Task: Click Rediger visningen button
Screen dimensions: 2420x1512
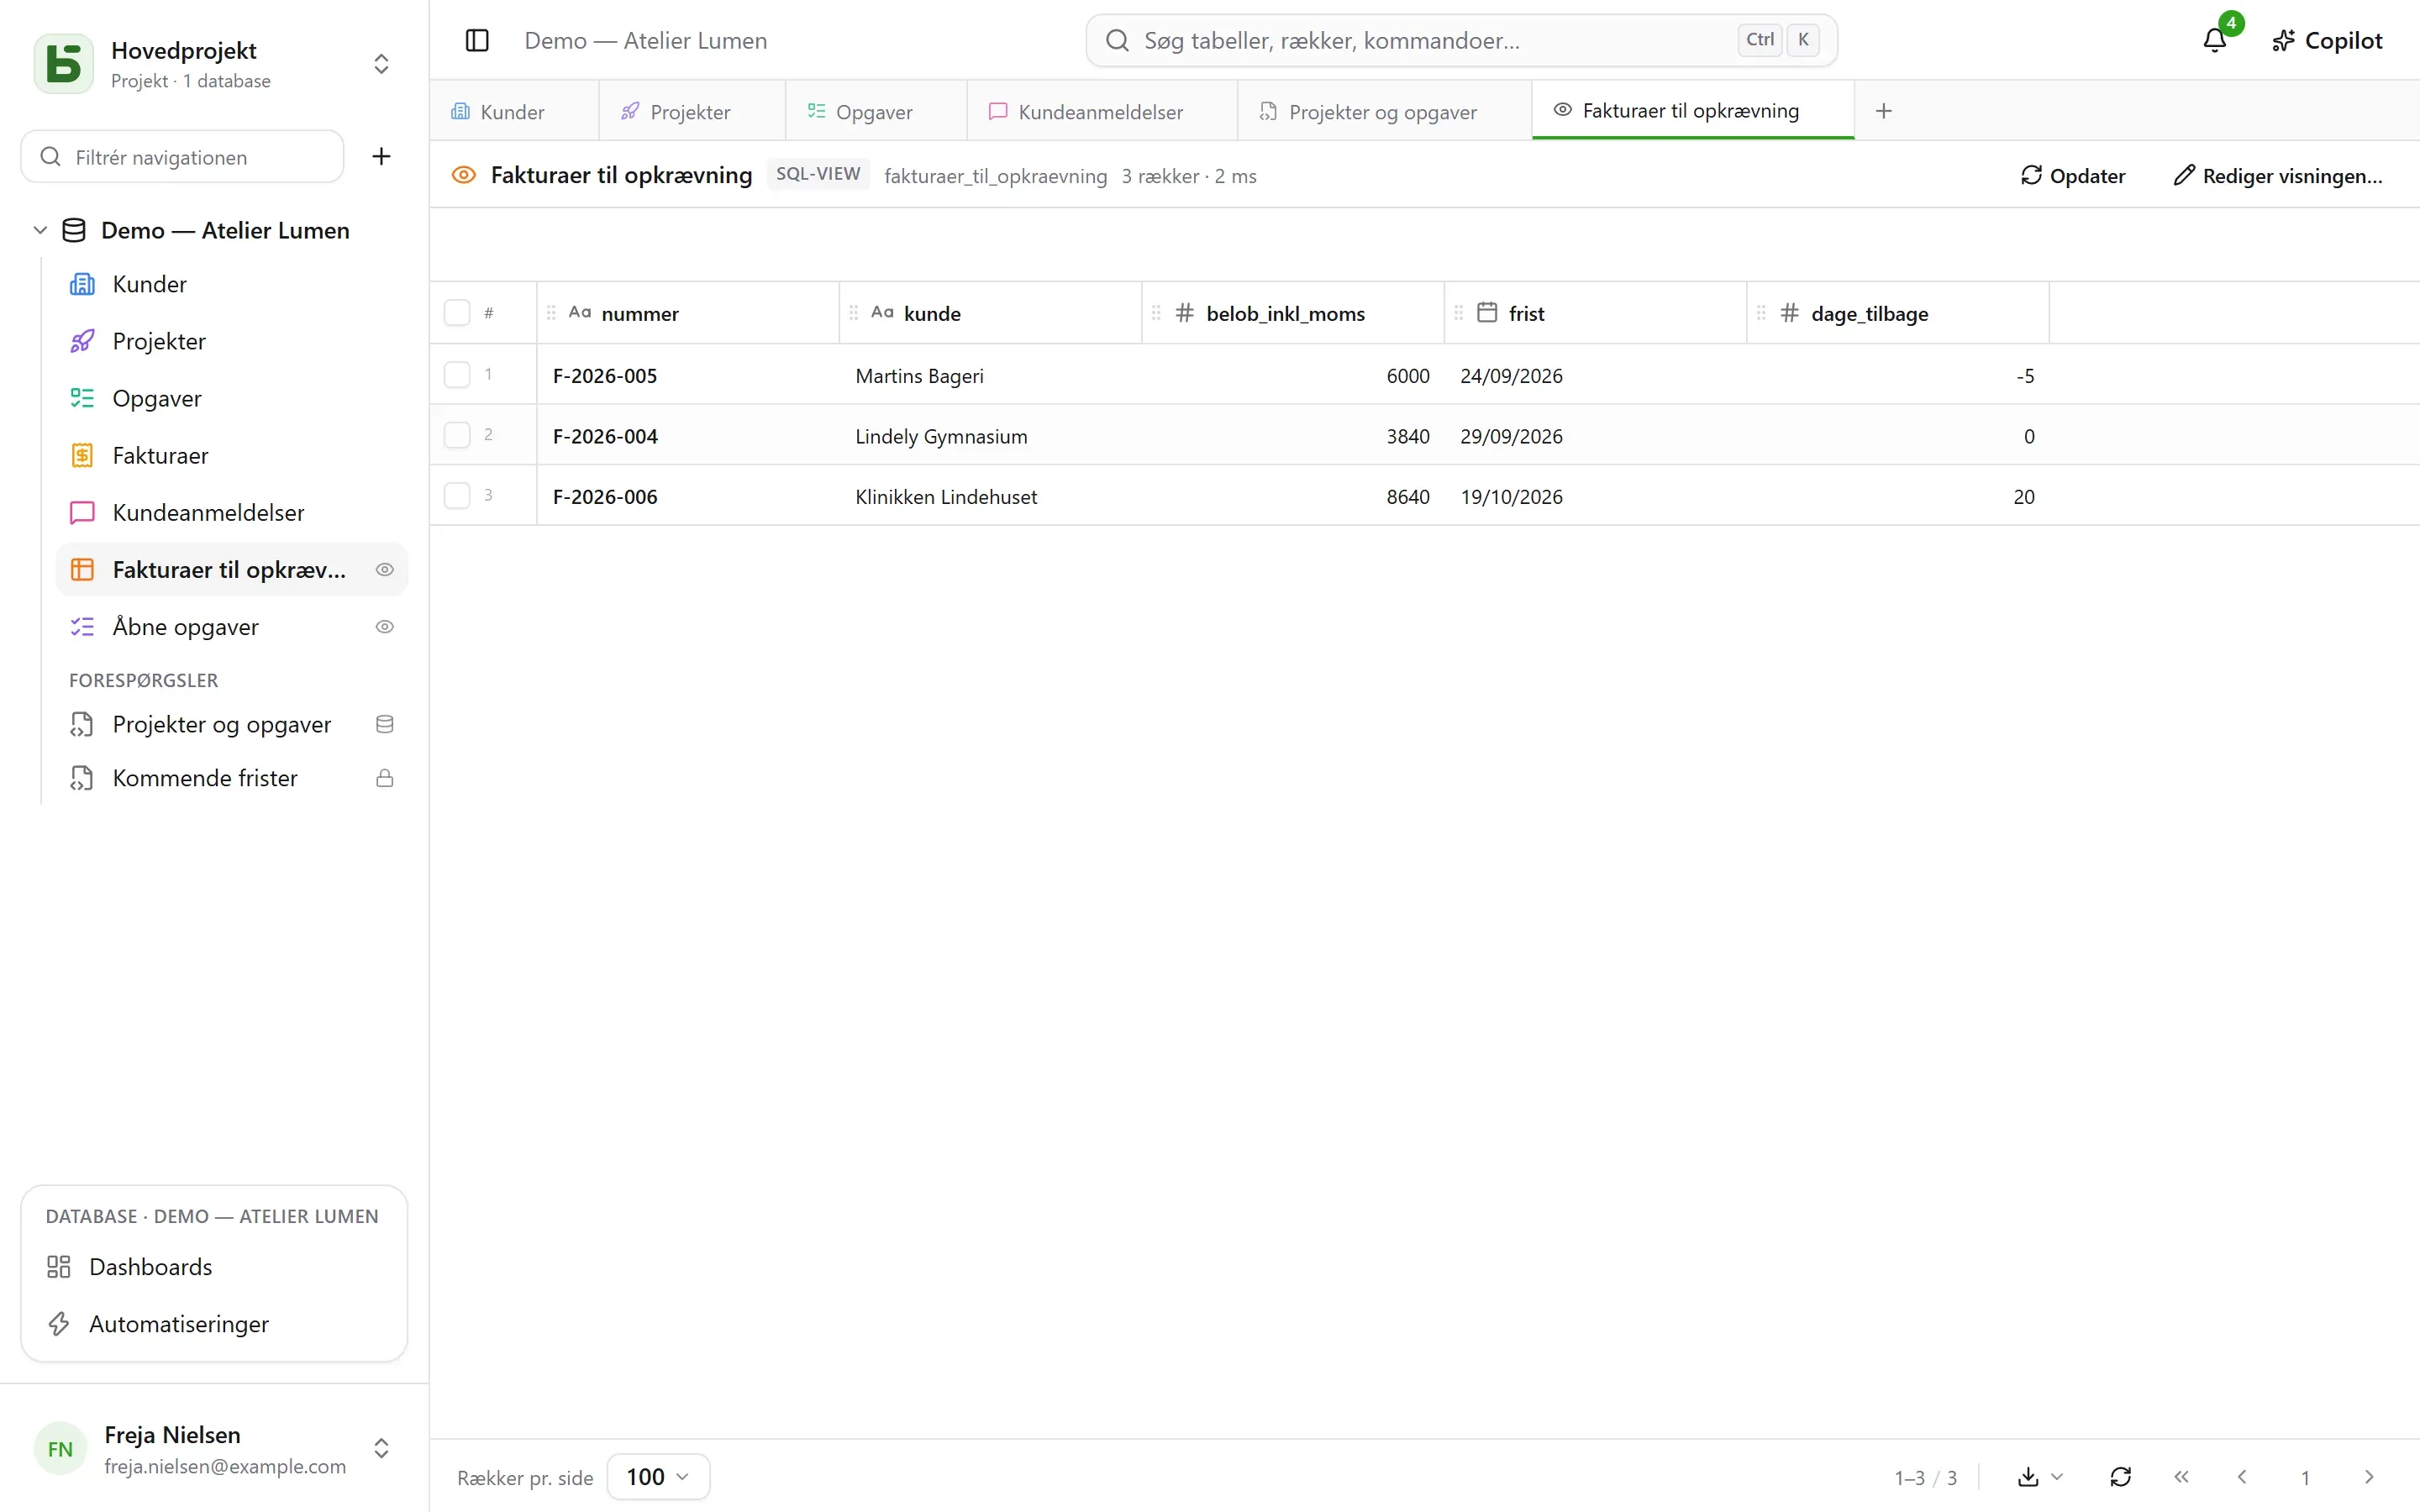Action: (x=2278, y=176)
